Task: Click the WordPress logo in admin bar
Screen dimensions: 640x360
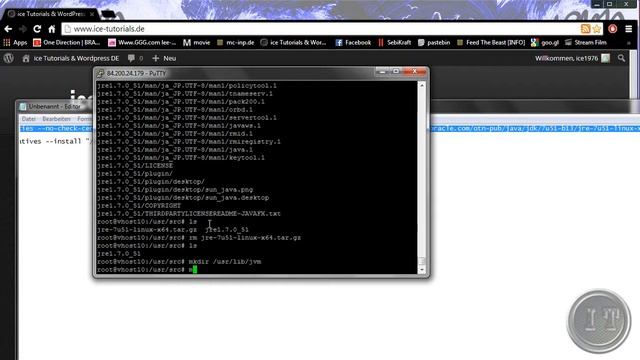Action: tap(9, 58)
